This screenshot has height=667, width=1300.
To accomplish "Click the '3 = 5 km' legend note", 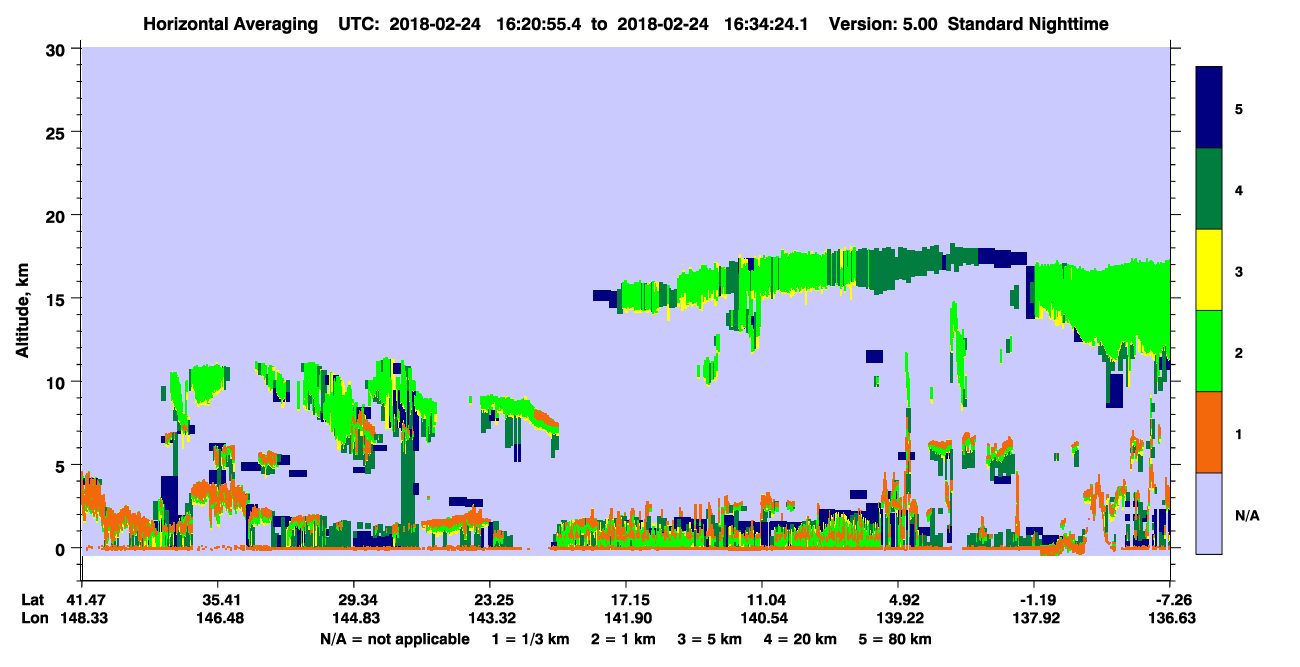I will click(712, 639).
